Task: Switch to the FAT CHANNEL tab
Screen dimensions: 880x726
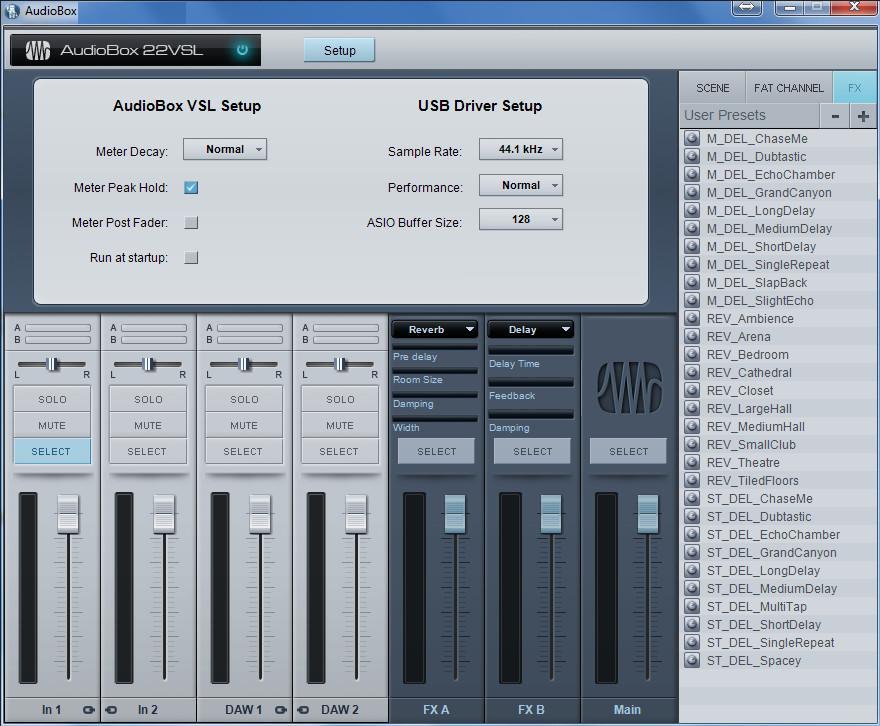Action: click(789, 87)
